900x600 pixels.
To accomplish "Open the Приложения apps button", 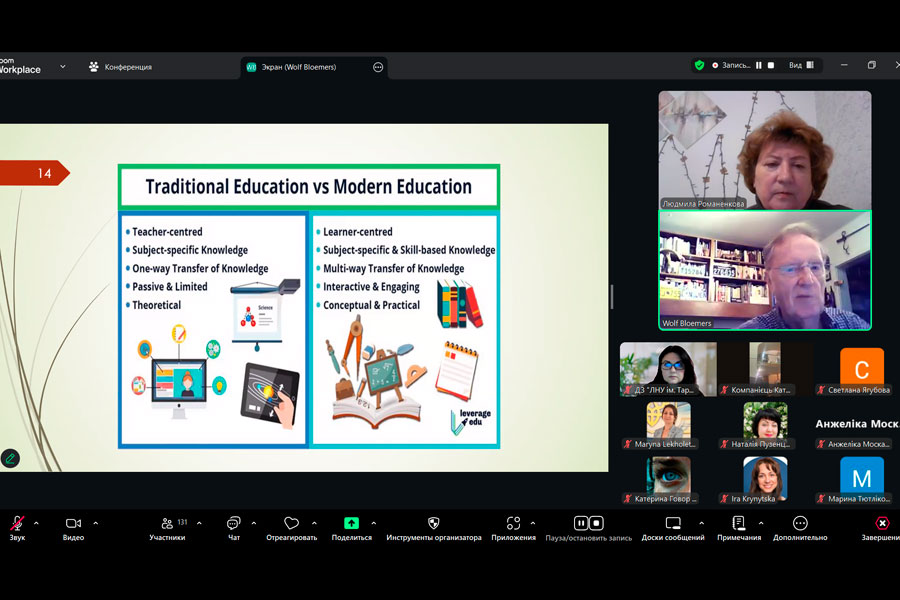I will (513, 528).
